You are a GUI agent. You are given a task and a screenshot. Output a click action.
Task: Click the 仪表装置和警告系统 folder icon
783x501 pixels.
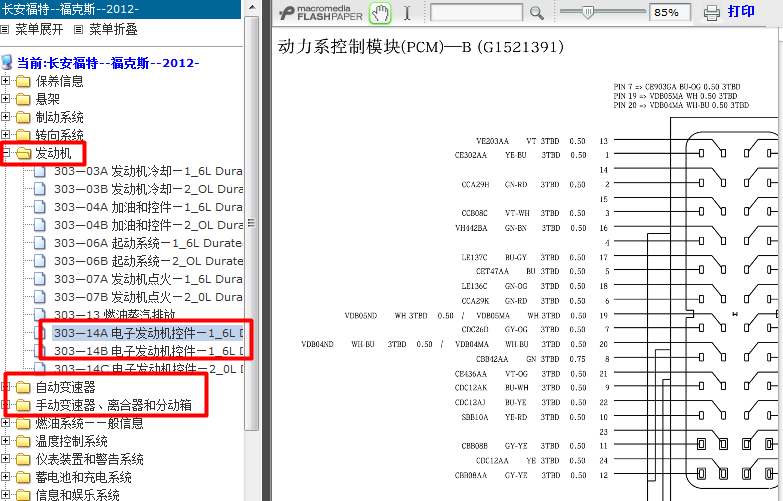point(23,459)
